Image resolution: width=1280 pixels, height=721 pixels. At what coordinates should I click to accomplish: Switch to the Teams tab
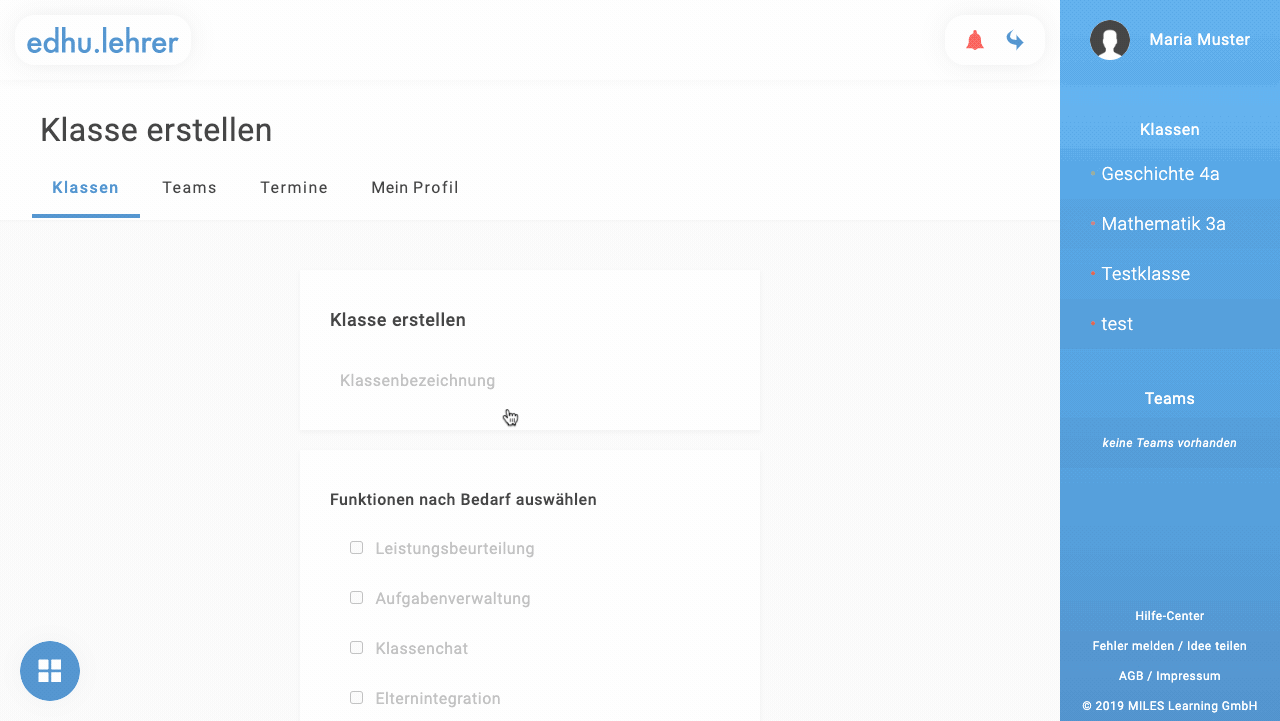190,188
